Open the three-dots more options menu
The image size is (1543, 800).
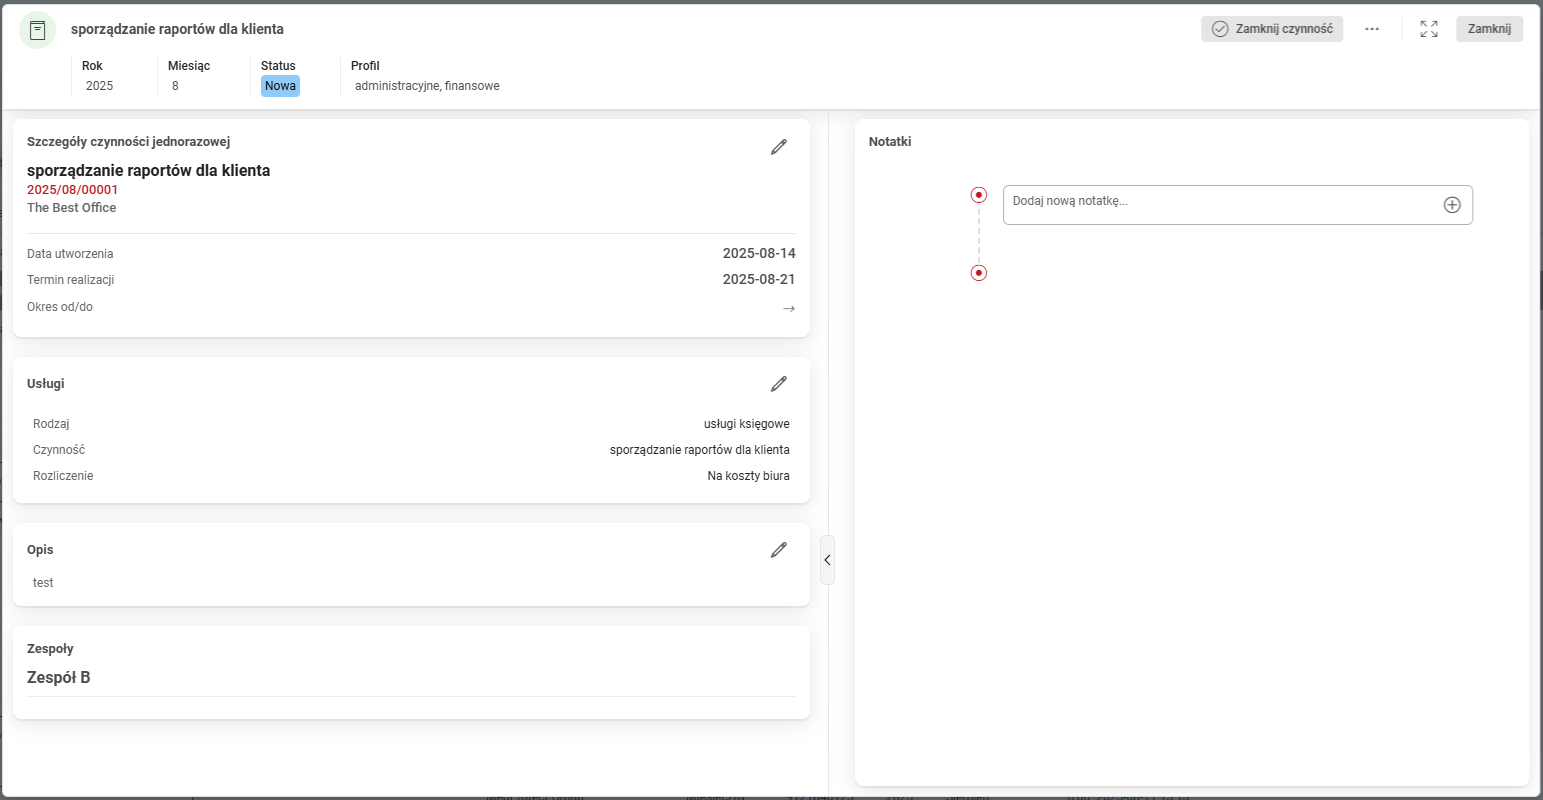(x=1372, y=29)
